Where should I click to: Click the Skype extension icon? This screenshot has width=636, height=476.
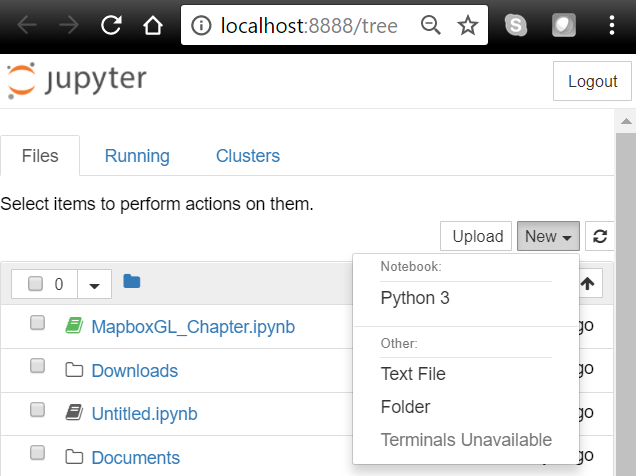point(516,26)
